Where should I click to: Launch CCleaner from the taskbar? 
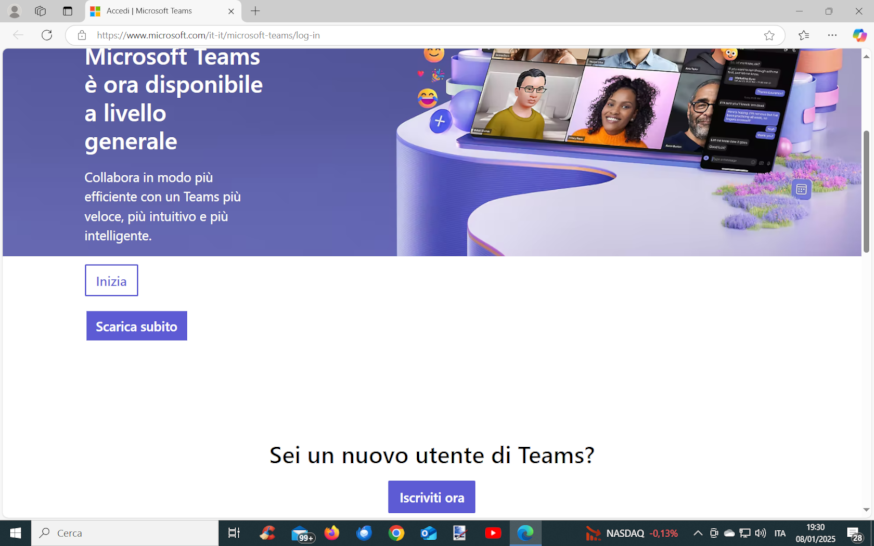(267, 533)
